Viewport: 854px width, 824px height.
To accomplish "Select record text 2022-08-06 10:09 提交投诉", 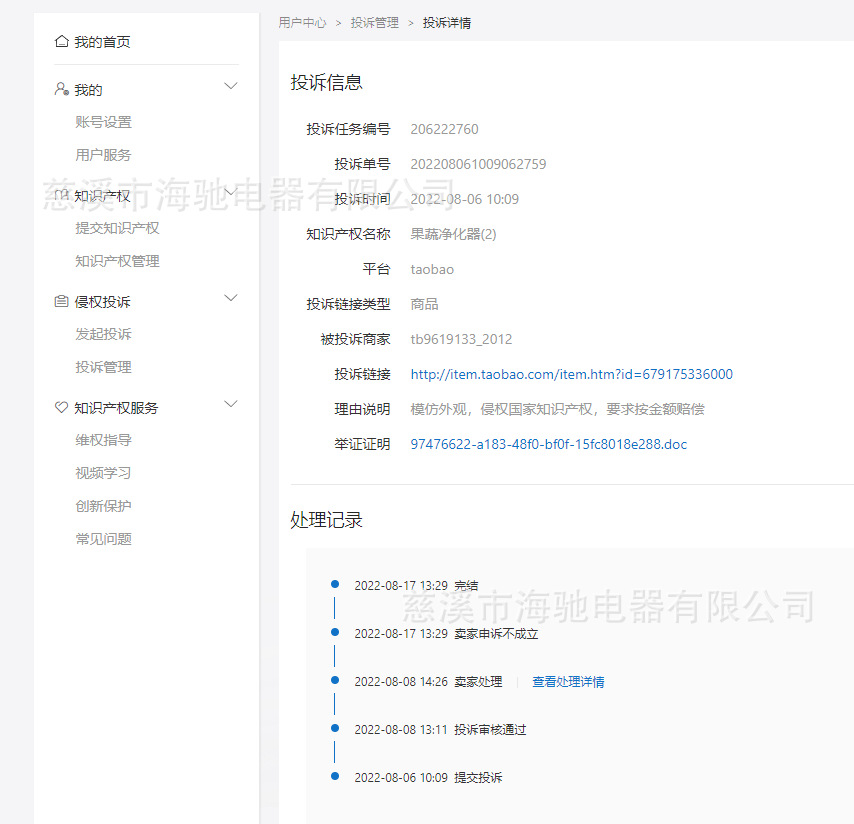I will pos(428,778).
